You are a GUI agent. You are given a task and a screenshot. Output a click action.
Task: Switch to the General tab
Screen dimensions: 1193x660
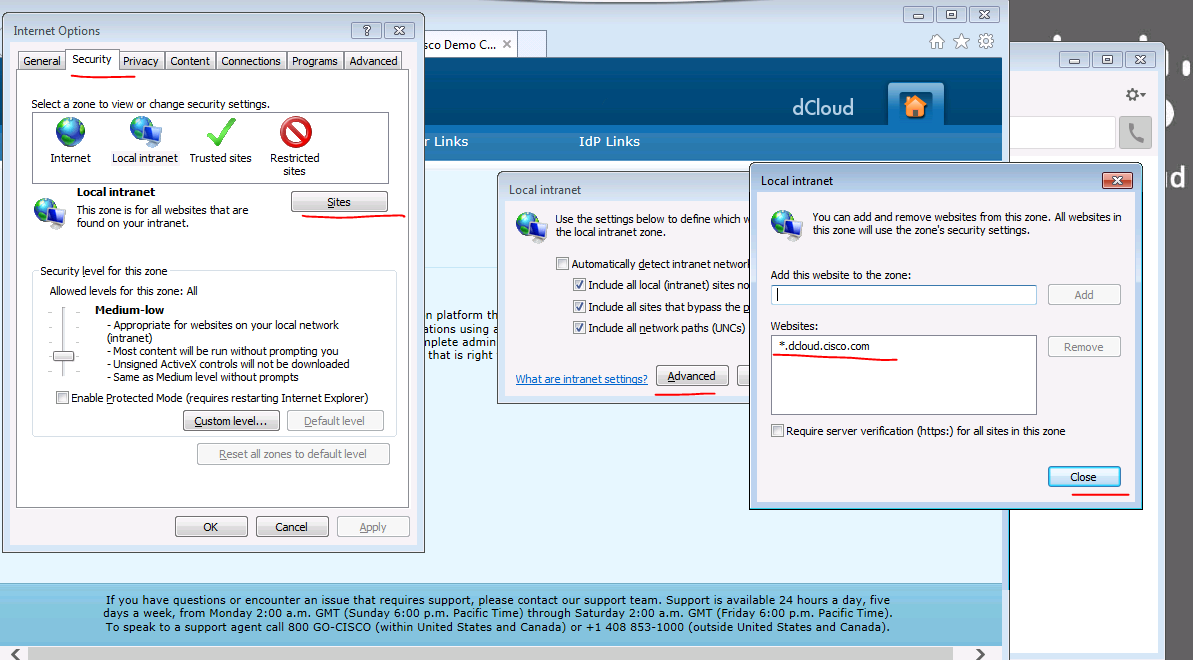click(41, 61)
